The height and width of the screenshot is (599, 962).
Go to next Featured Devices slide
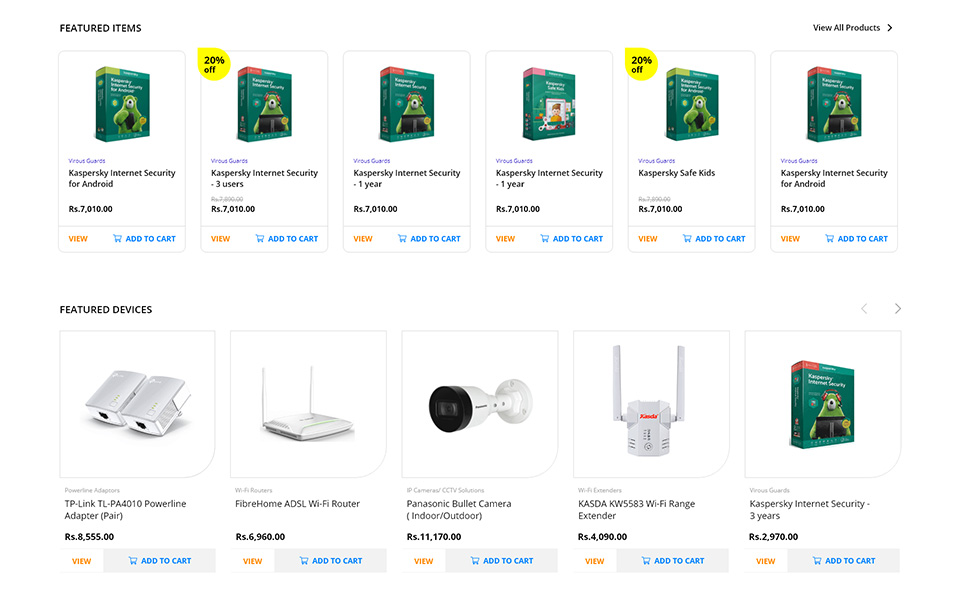[x=898, y=309]
